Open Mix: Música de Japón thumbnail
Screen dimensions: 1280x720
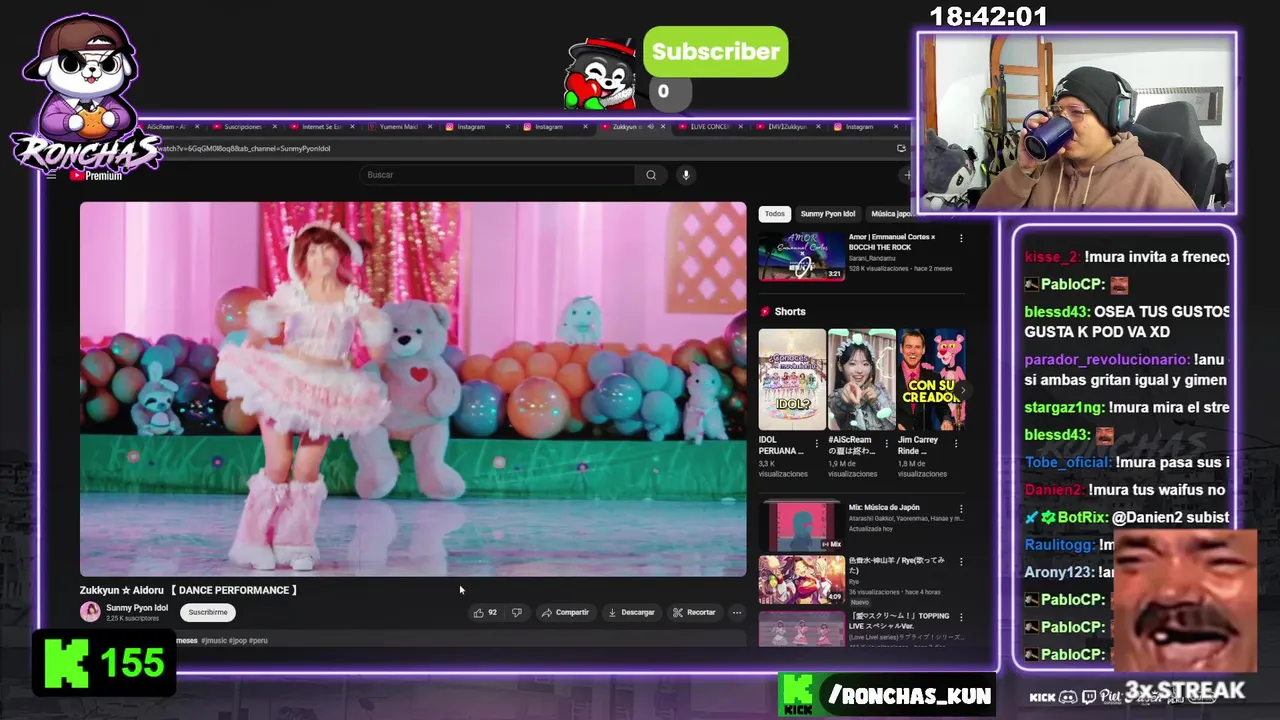coord(801,525)
